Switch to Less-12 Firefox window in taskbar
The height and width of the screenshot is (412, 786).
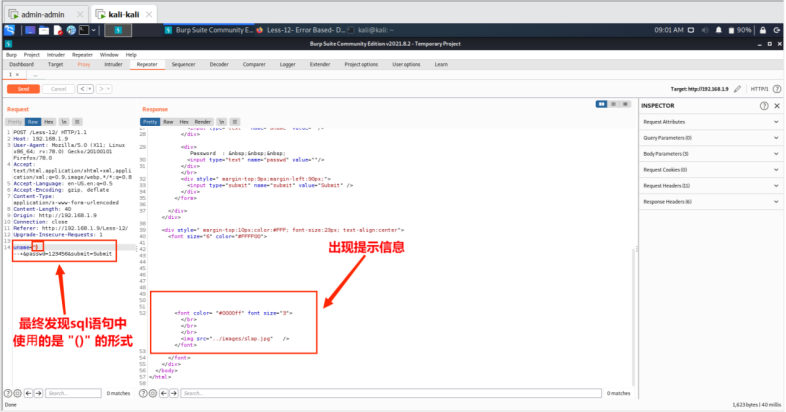click(x=301, y=30)
